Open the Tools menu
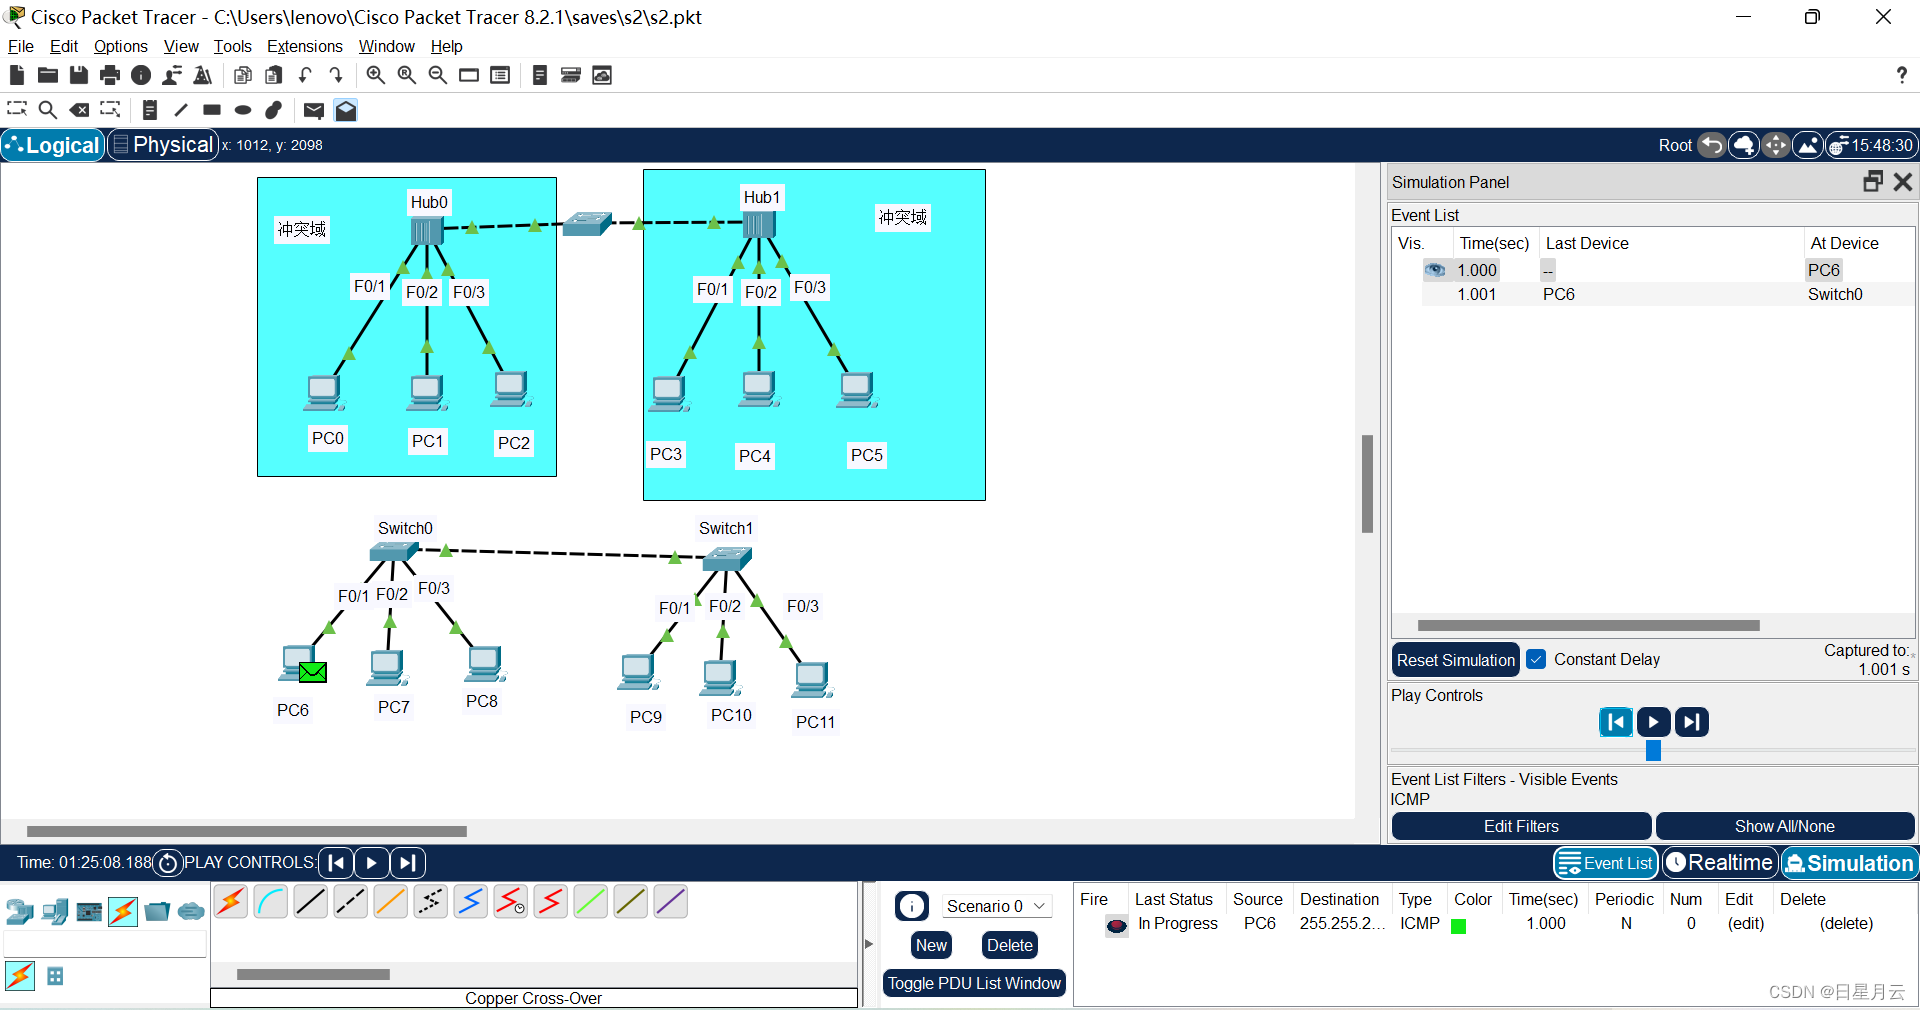This screenshot has width=1920, height=1010. coord(232,46)
